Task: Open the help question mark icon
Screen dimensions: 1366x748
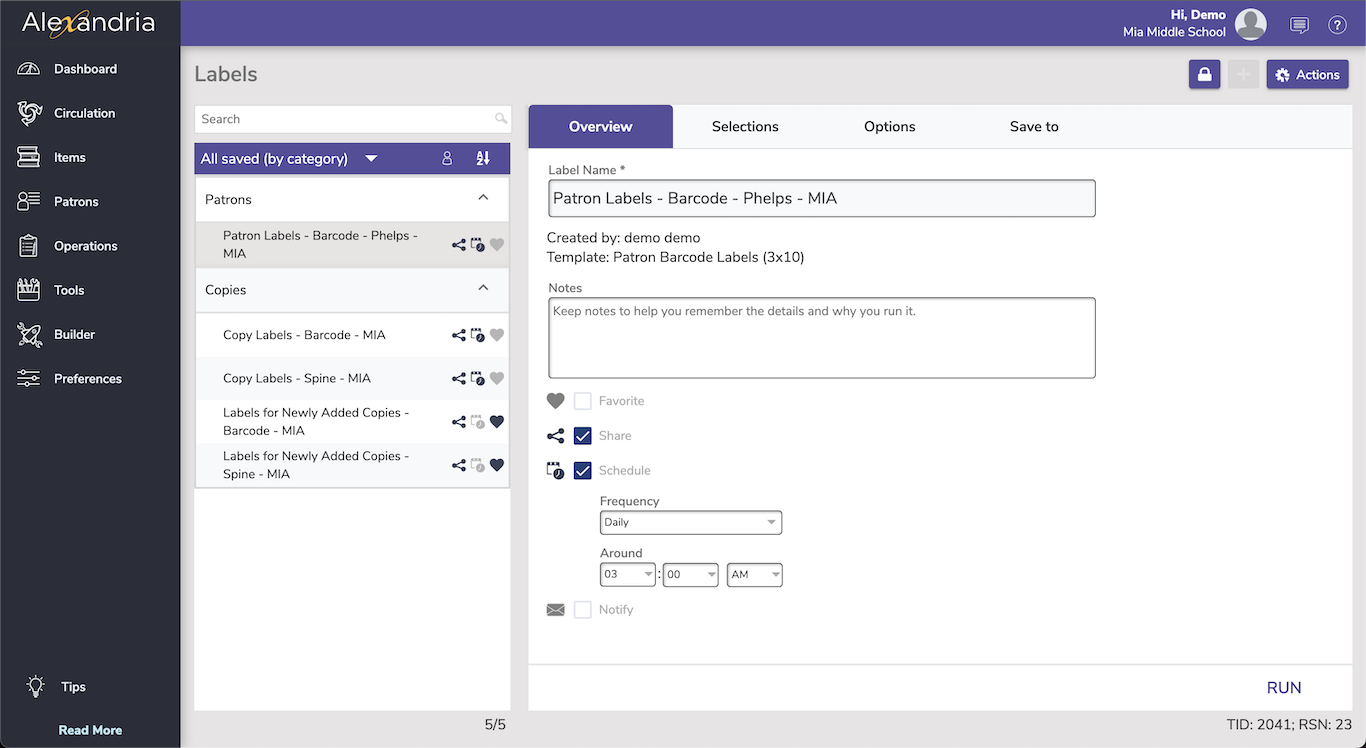Action: coord(1337,25)
